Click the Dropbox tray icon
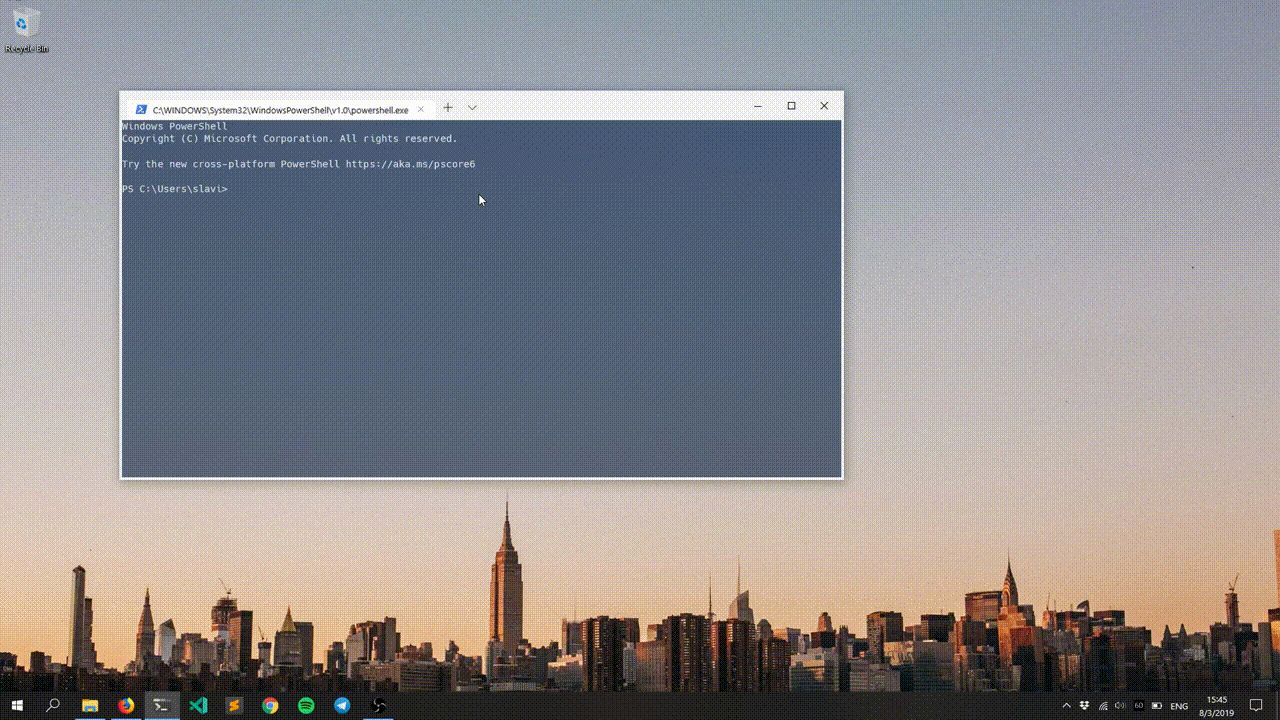Viewport: 1280px width, 720px height. click(x=1084, y=706)
